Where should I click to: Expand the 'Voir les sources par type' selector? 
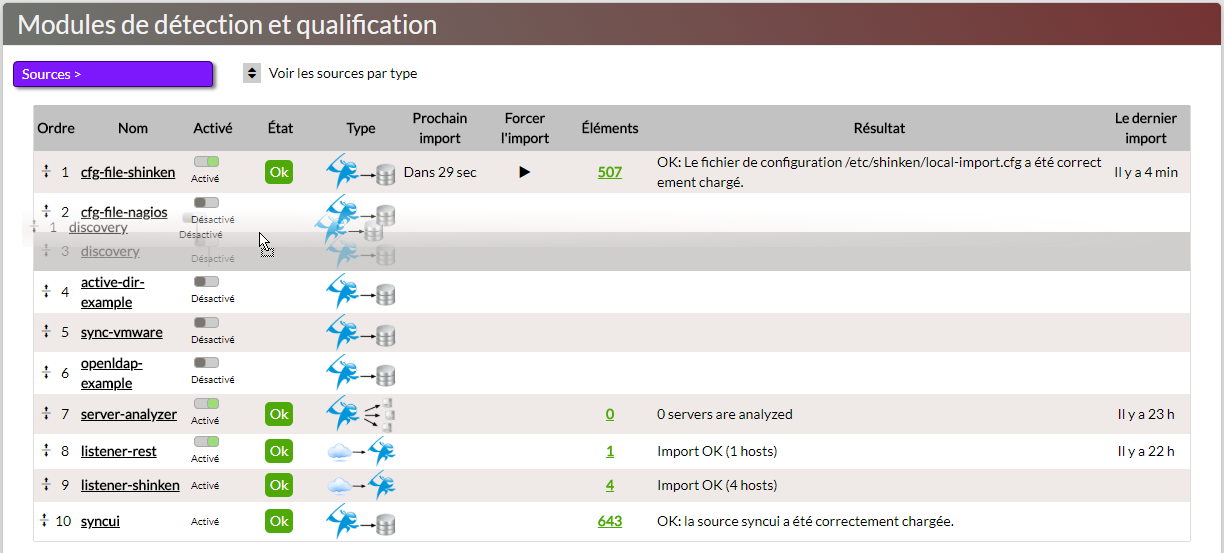[252, 73]
